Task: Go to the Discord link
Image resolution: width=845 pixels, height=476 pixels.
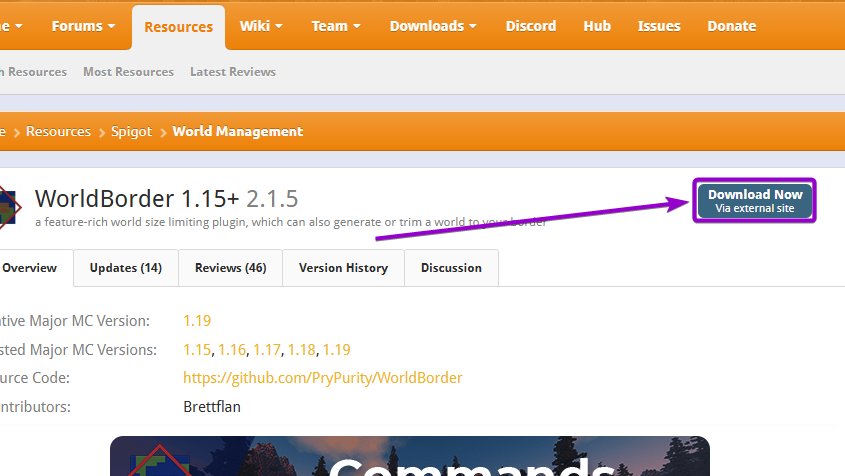Action: click(531, 26)
